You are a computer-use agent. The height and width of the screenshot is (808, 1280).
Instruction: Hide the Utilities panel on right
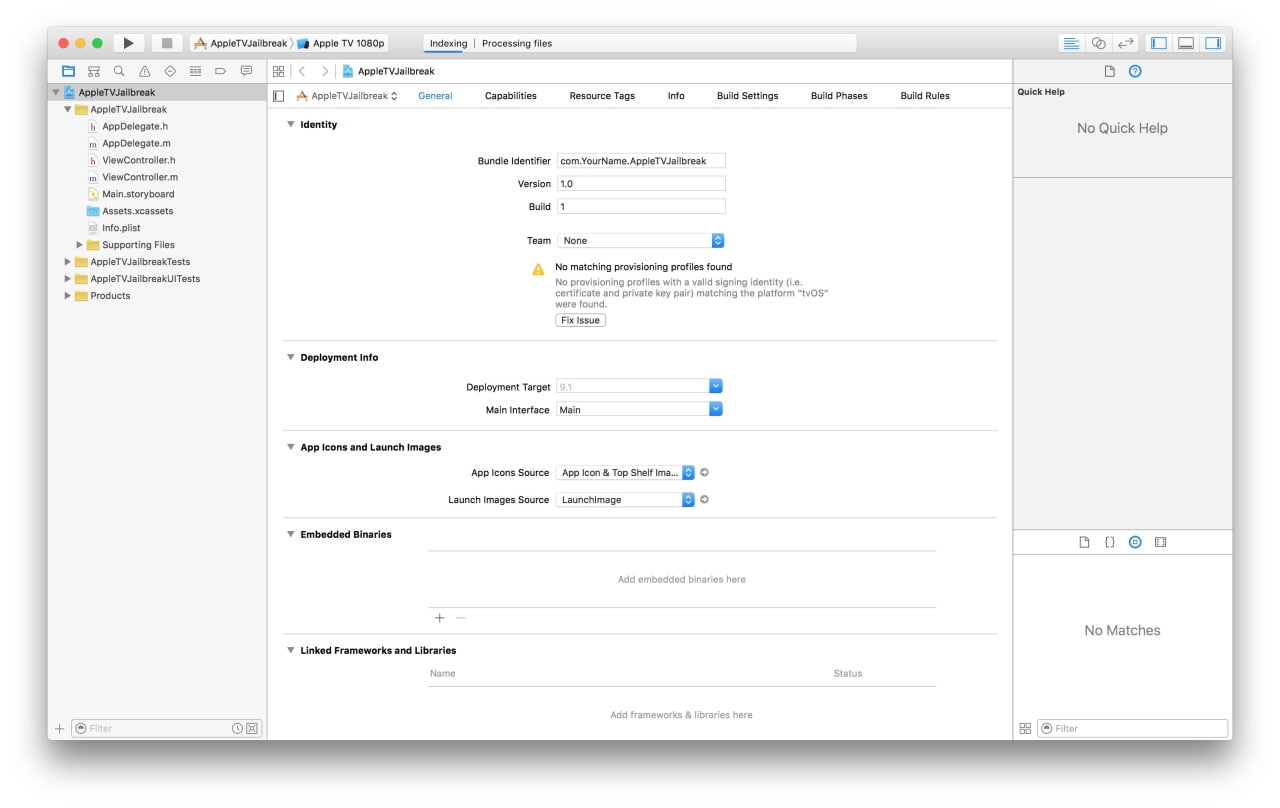[x=1213, y=43]
